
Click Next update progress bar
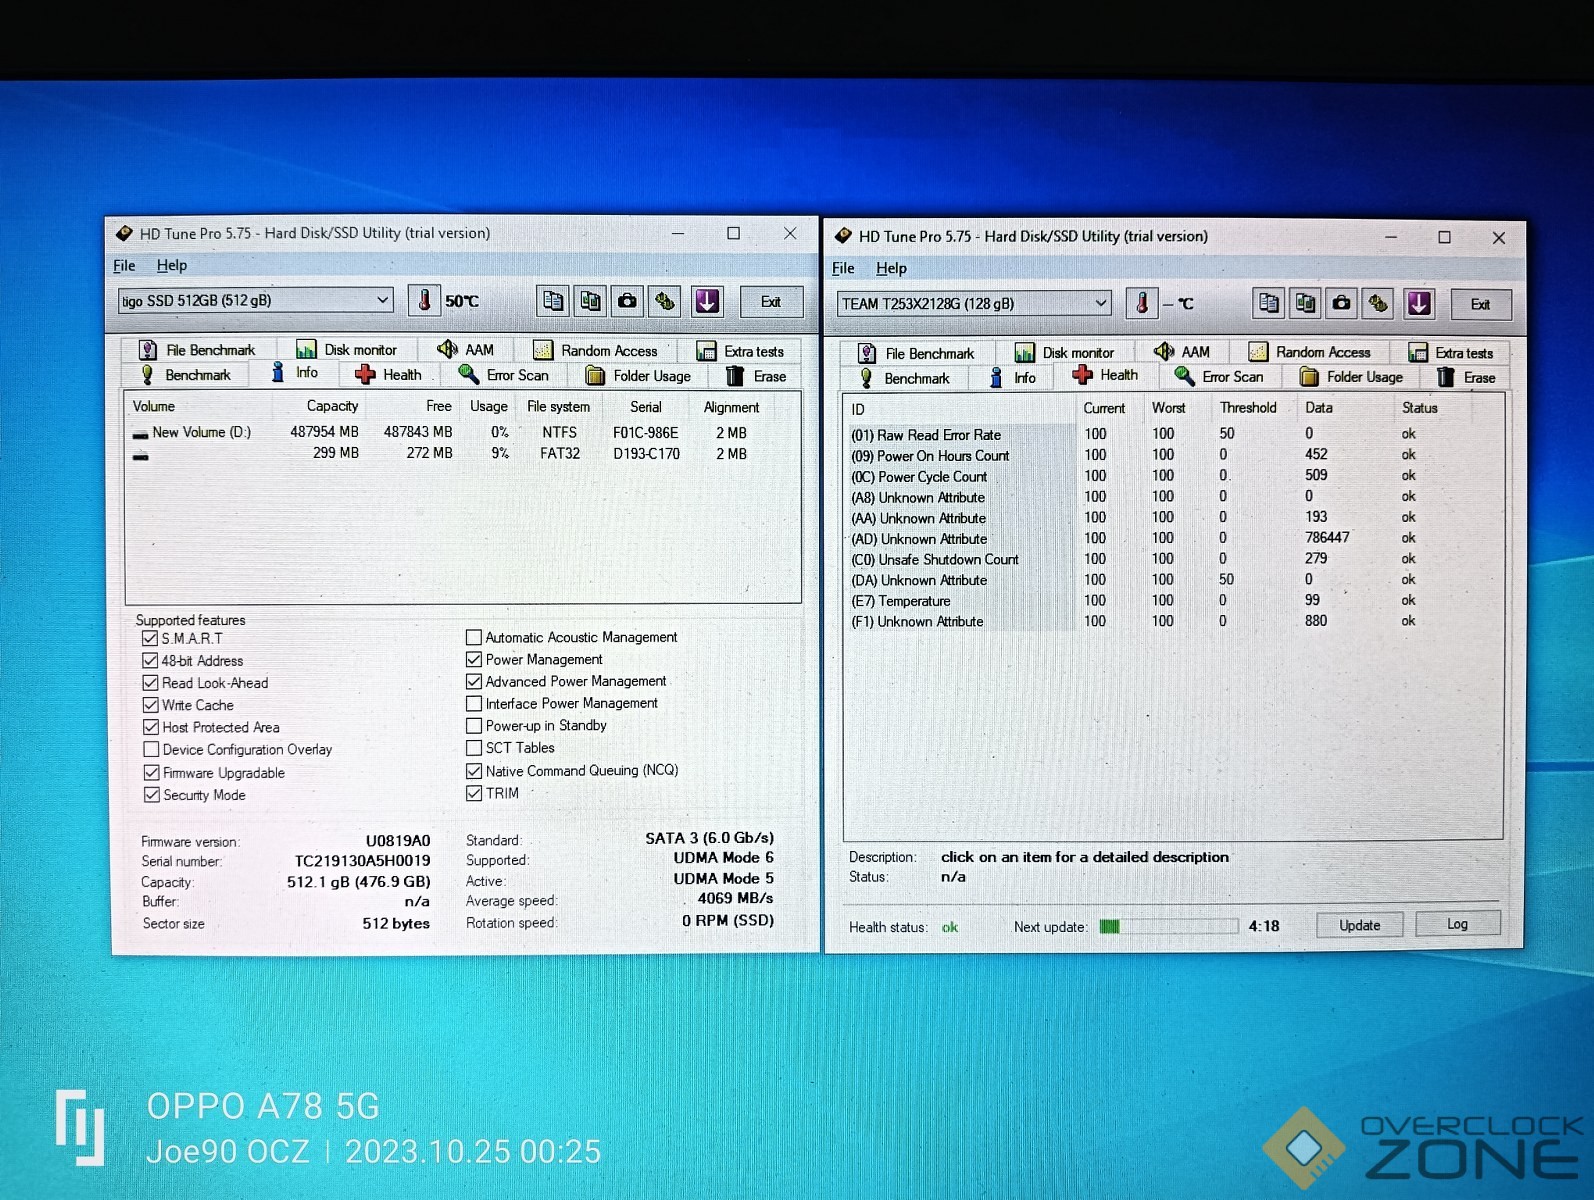tap(1168, 926)
